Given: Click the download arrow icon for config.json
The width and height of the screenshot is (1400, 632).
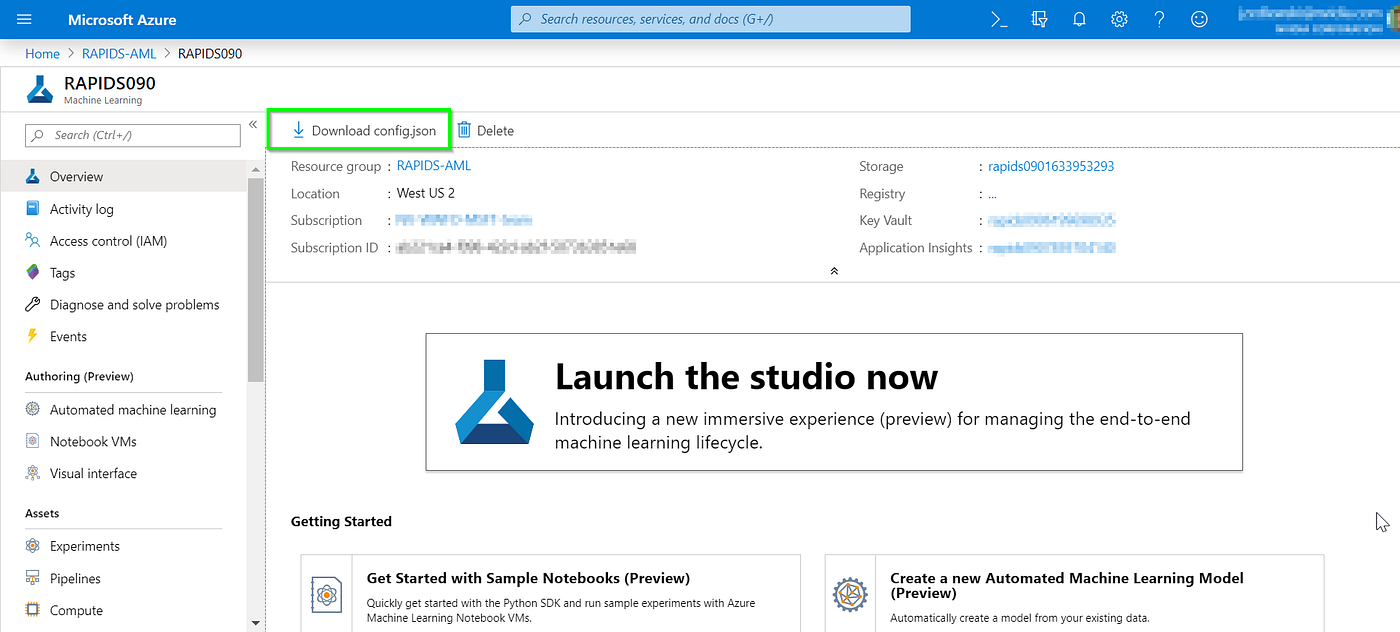Looking at the screenshot, I should pos(297,130).
